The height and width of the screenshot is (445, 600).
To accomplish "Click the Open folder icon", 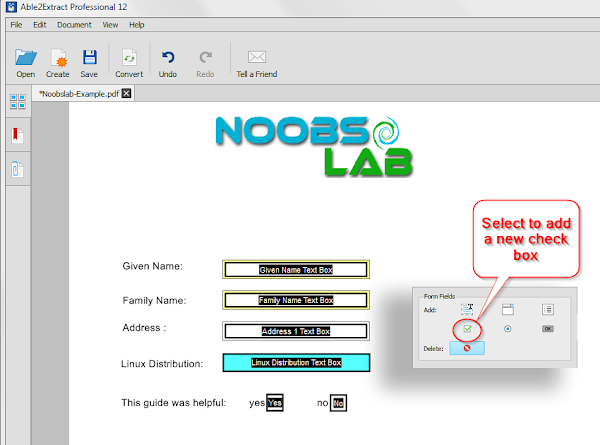I will click(x=26, y=58).
